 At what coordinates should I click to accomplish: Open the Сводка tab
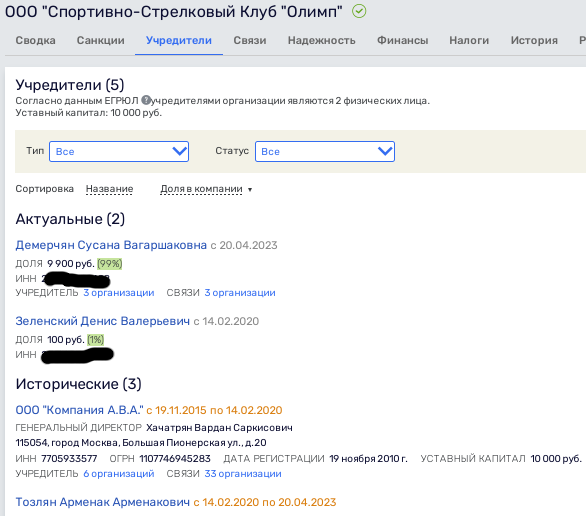pos(36,40)
